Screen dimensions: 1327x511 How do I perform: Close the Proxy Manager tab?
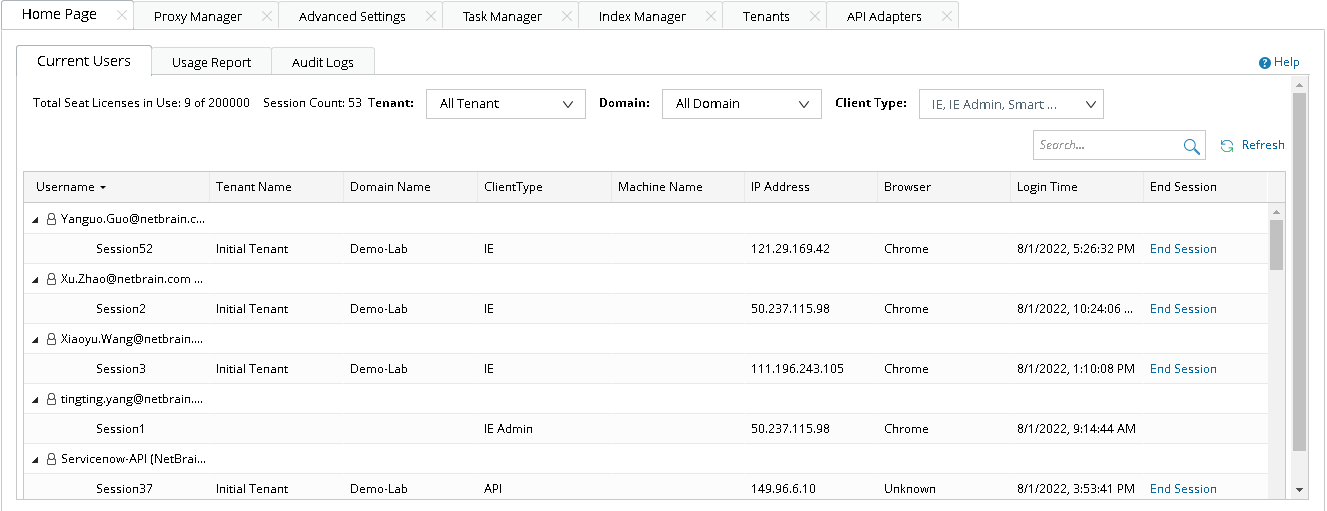click(x=266, y=17)
